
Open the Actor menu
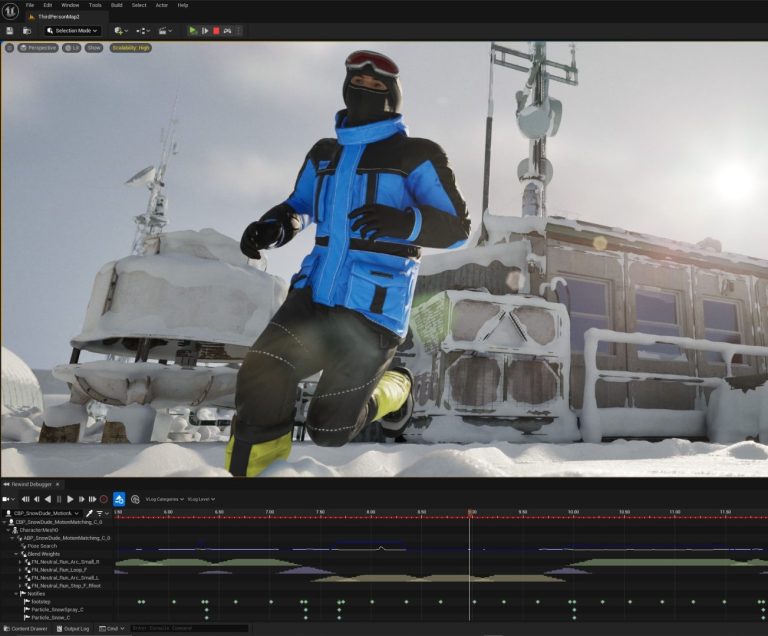[162, 5]
